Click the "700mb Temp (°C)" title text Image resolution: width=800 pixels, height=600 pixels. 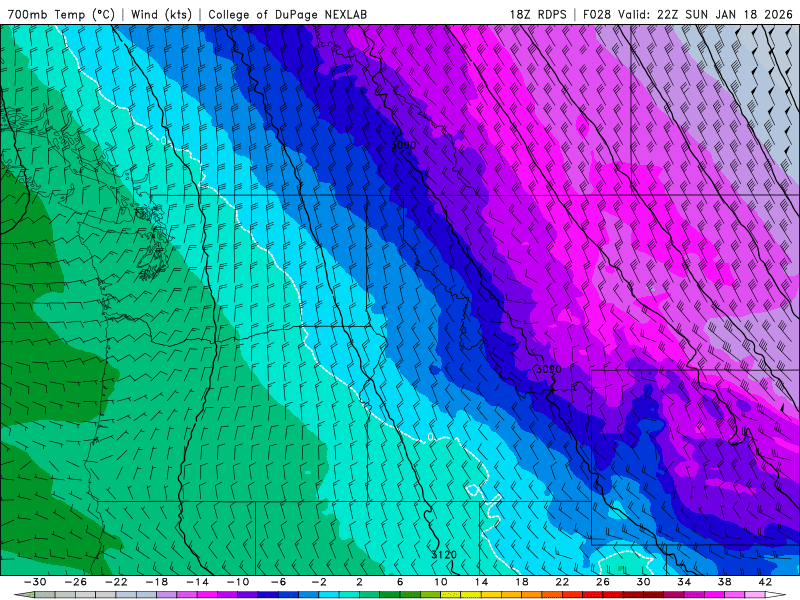coord(61,14)
